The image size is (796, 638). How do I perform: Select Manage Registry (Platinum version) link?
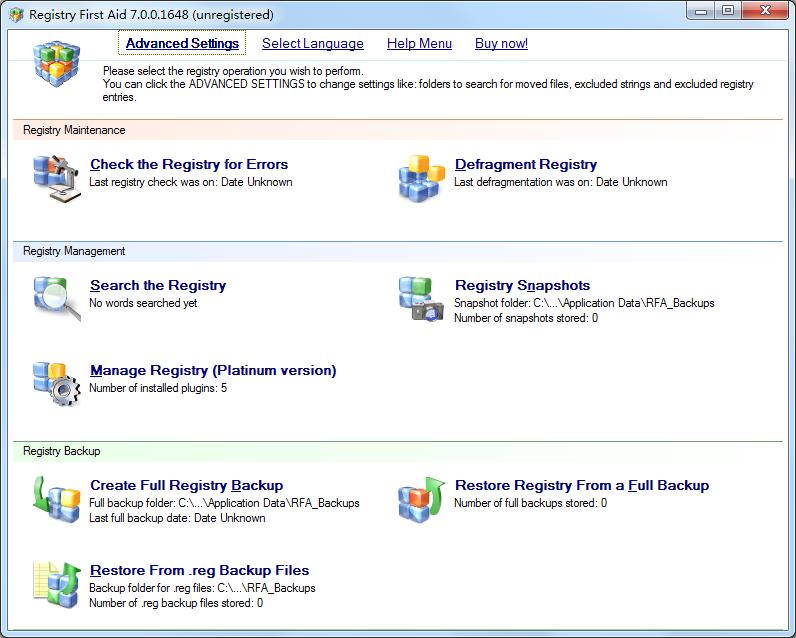coord(212,370)
